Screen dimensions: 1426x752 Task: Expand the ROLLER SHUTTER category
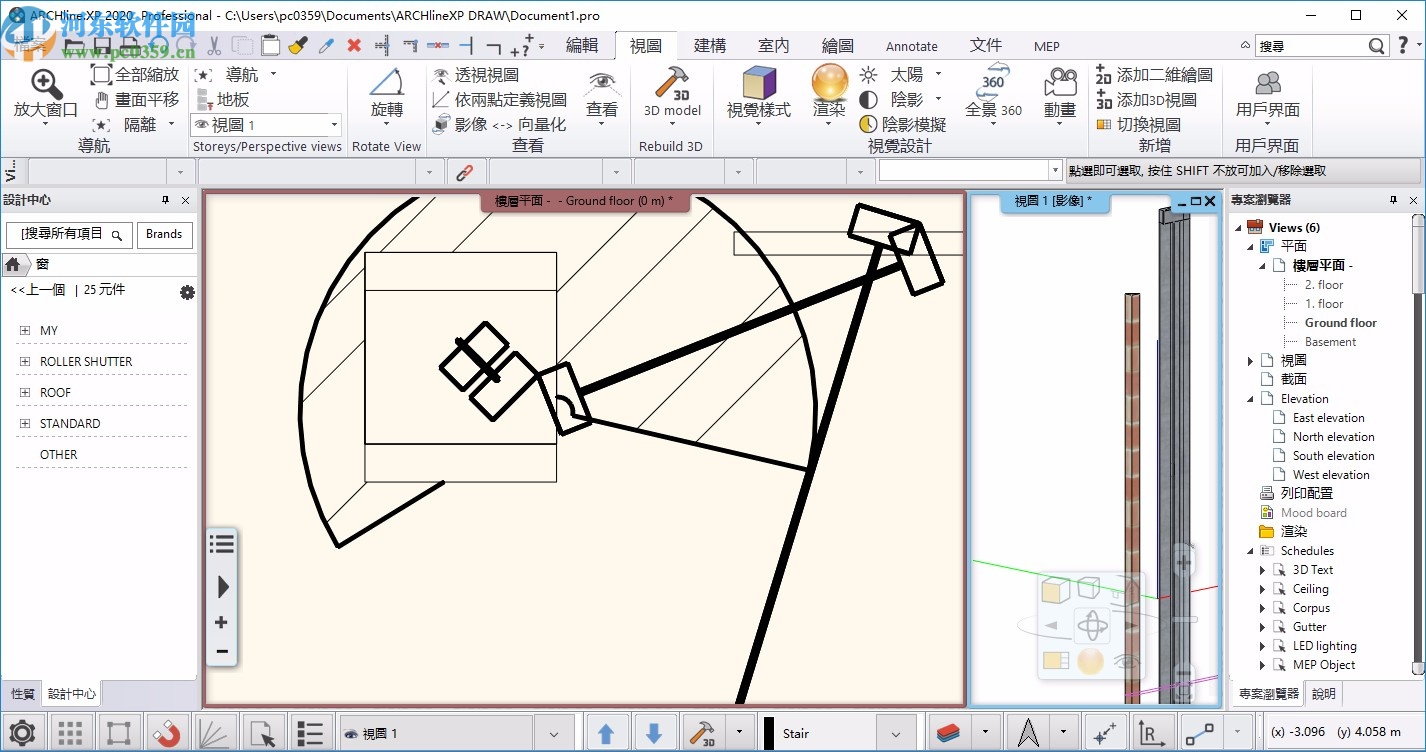click(x=25, y=362)
